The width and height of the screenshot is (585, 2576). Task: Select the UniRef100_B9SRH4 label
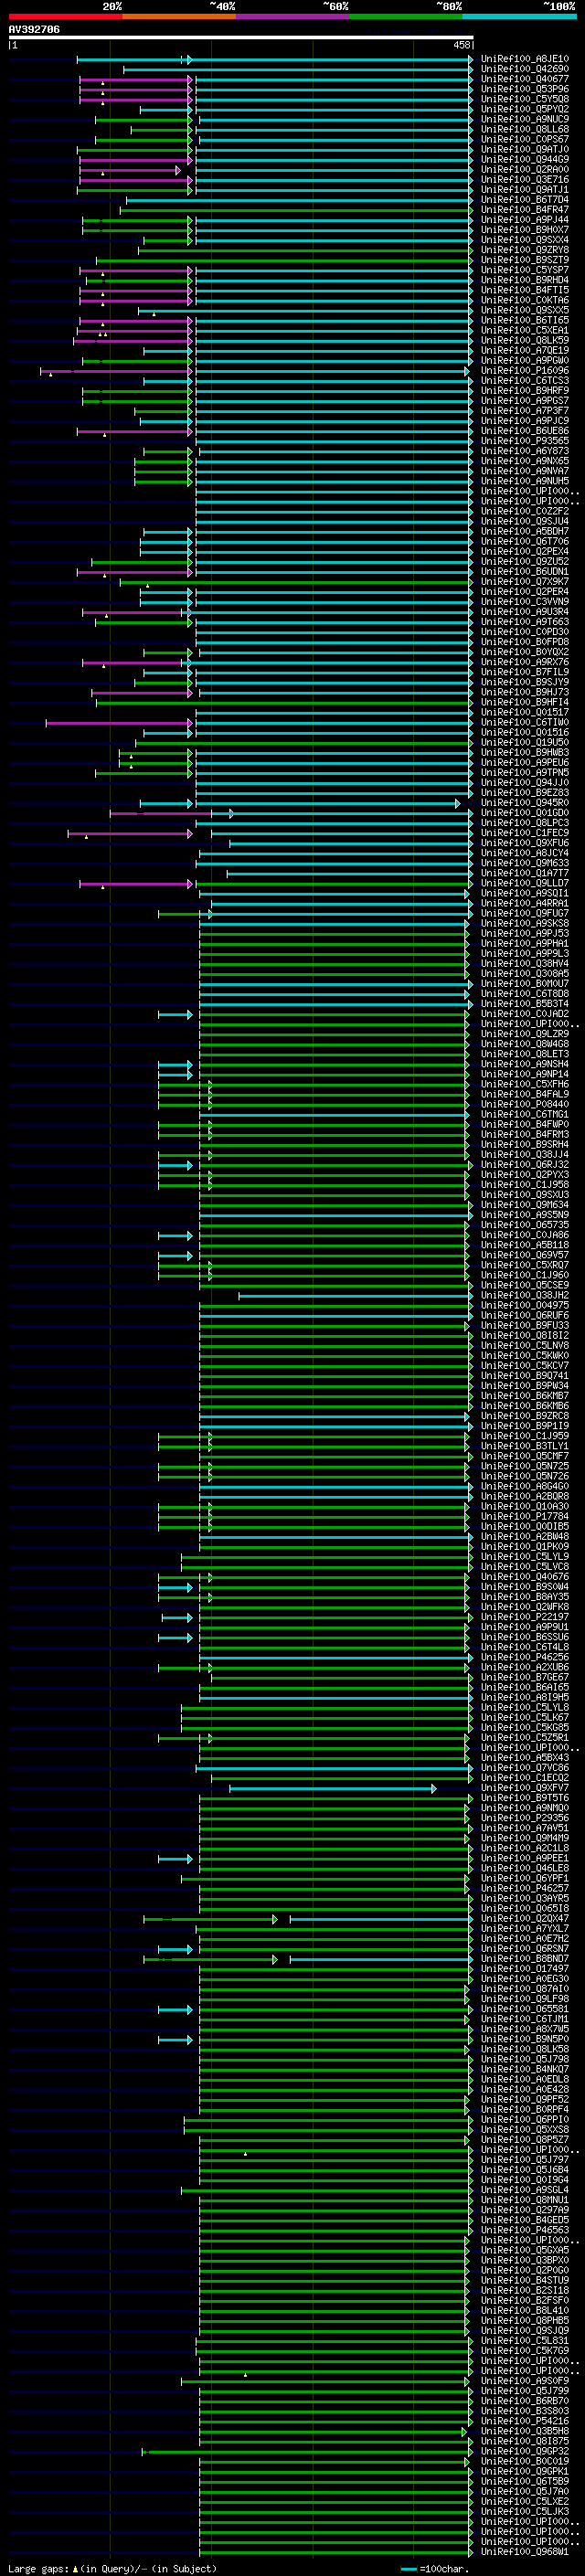[x=524, y=1144]
